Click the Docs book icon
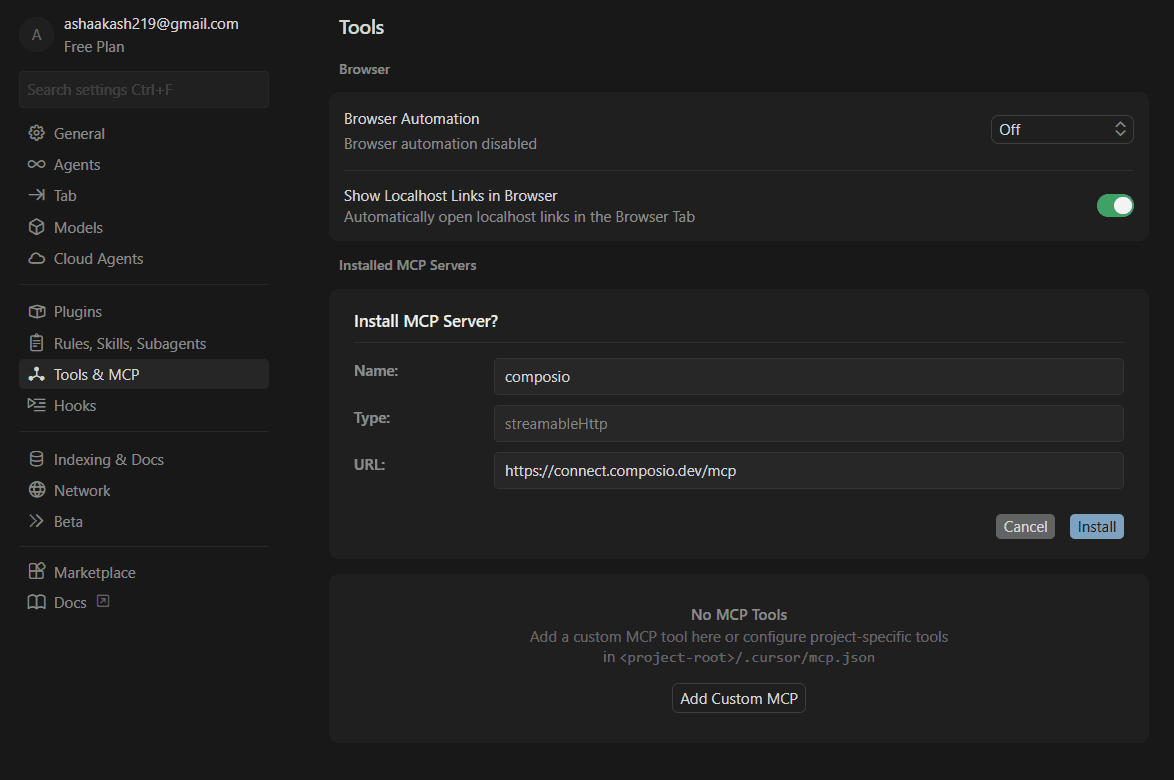Image resolution: width=1174 pixels, height=780 pixels. 36,602
